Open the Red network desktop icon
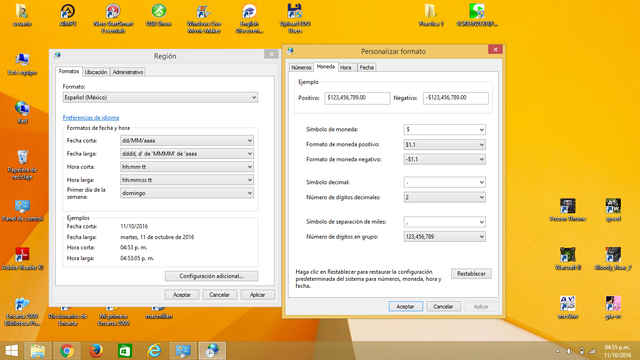 pos(22,113)
